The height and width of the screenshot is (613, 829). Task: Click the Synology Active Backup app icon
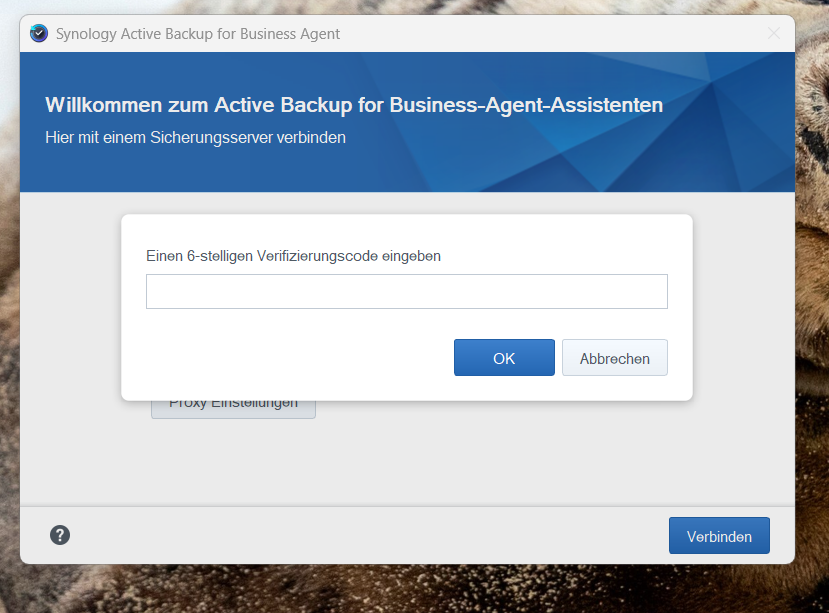[x=39, y=33]
